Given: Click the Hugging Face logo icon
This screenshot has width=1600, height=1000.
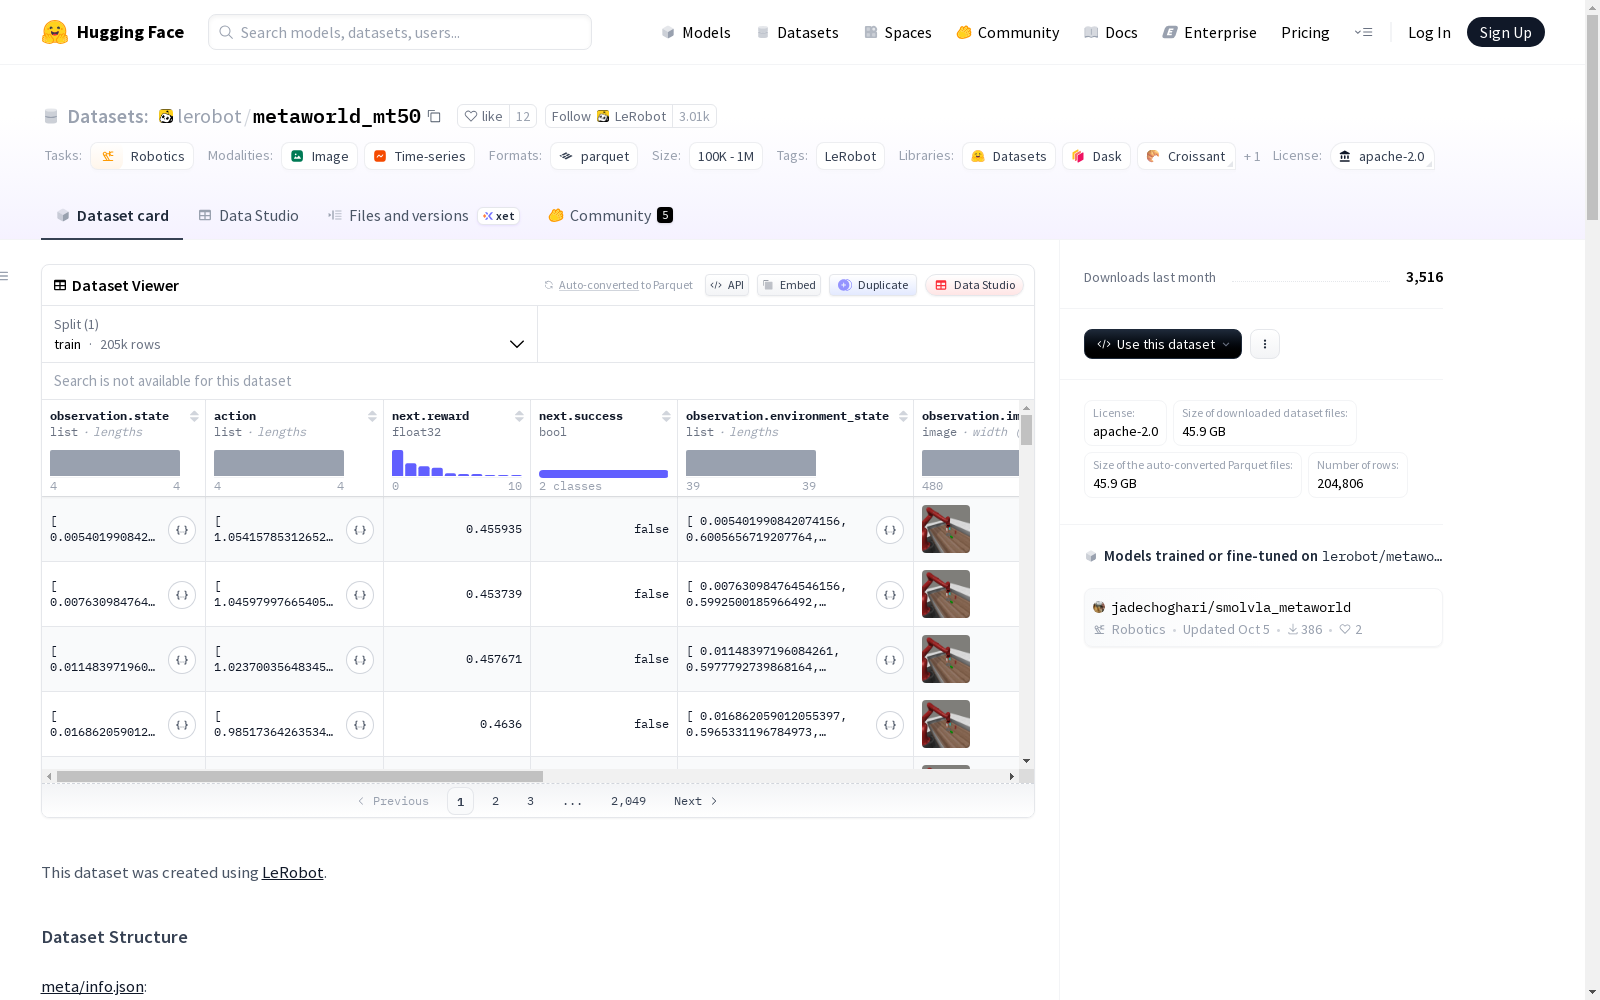Looking at the screenshot, I should pyautogui.click(x=55, y=32).
